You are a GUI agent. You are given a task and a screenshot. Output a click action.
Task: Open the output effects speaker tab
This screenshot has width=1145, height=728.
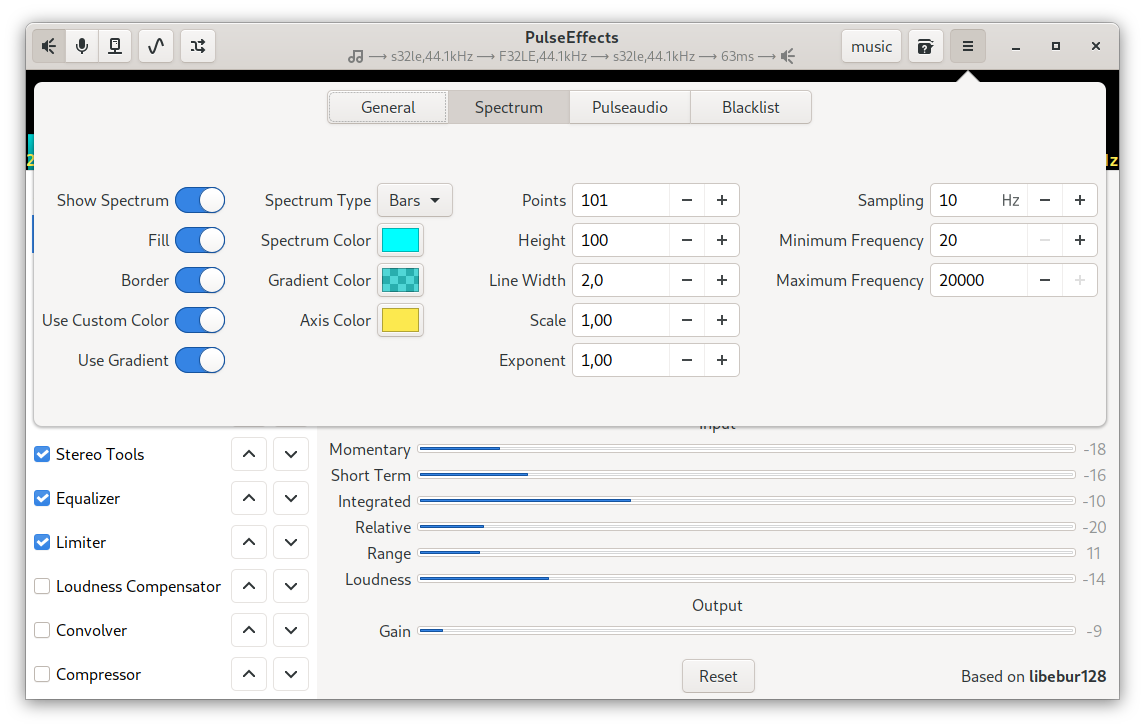[49, 46]
